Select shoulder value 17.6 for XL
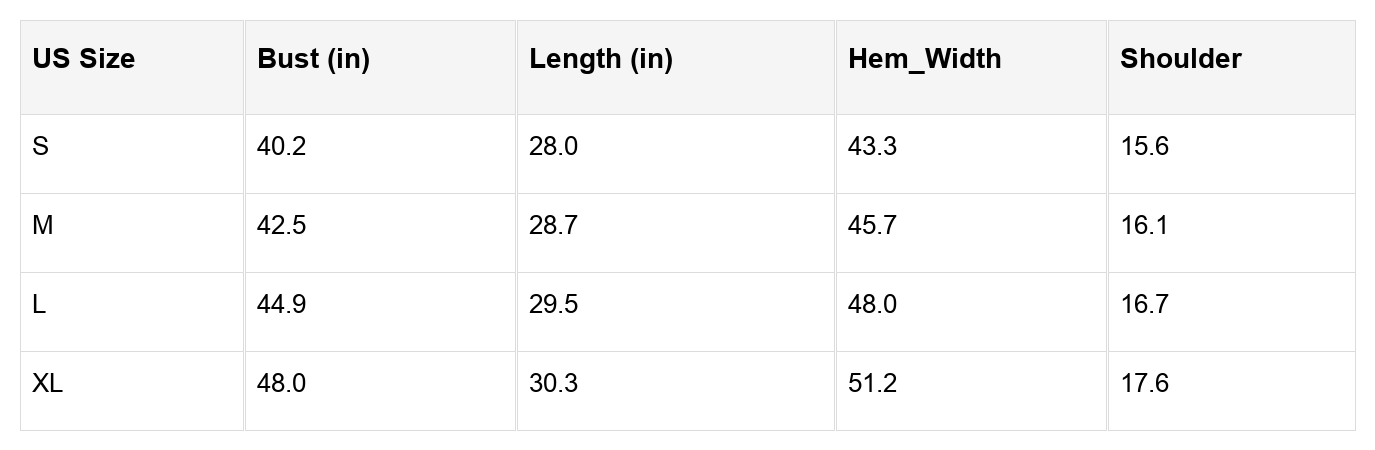The width and height of the screenshot is (1375, 450). pyautogui.click(x=1144, y=384)
